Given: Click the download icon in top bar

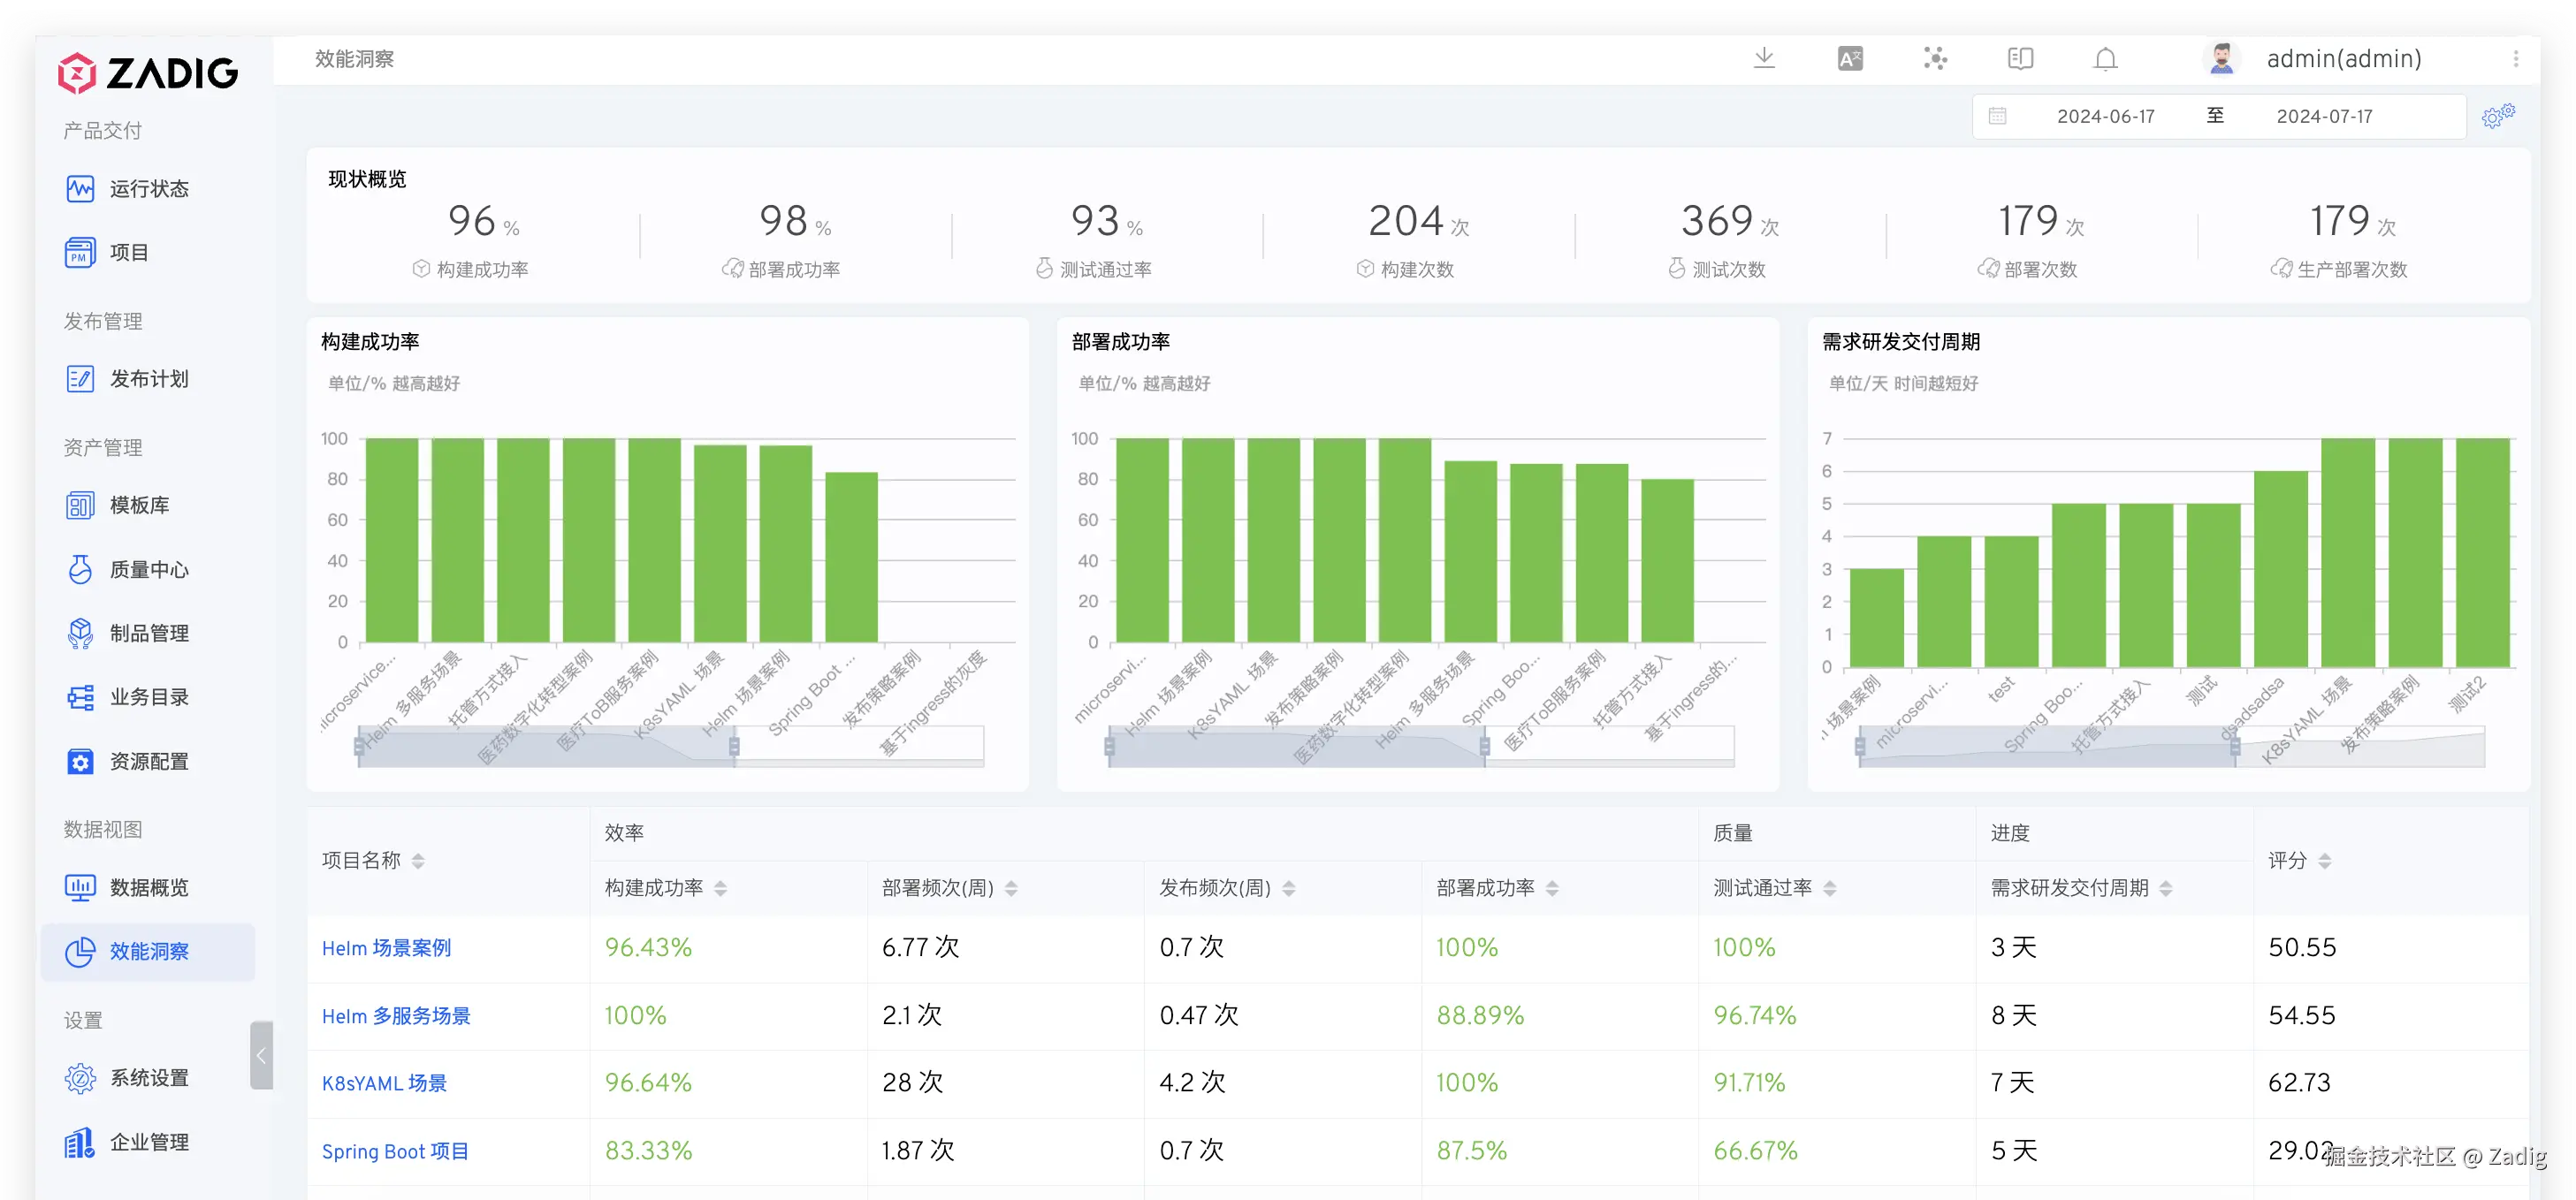Looking at the screenshot, I should pyautogui.click(x=1764, y=58).
